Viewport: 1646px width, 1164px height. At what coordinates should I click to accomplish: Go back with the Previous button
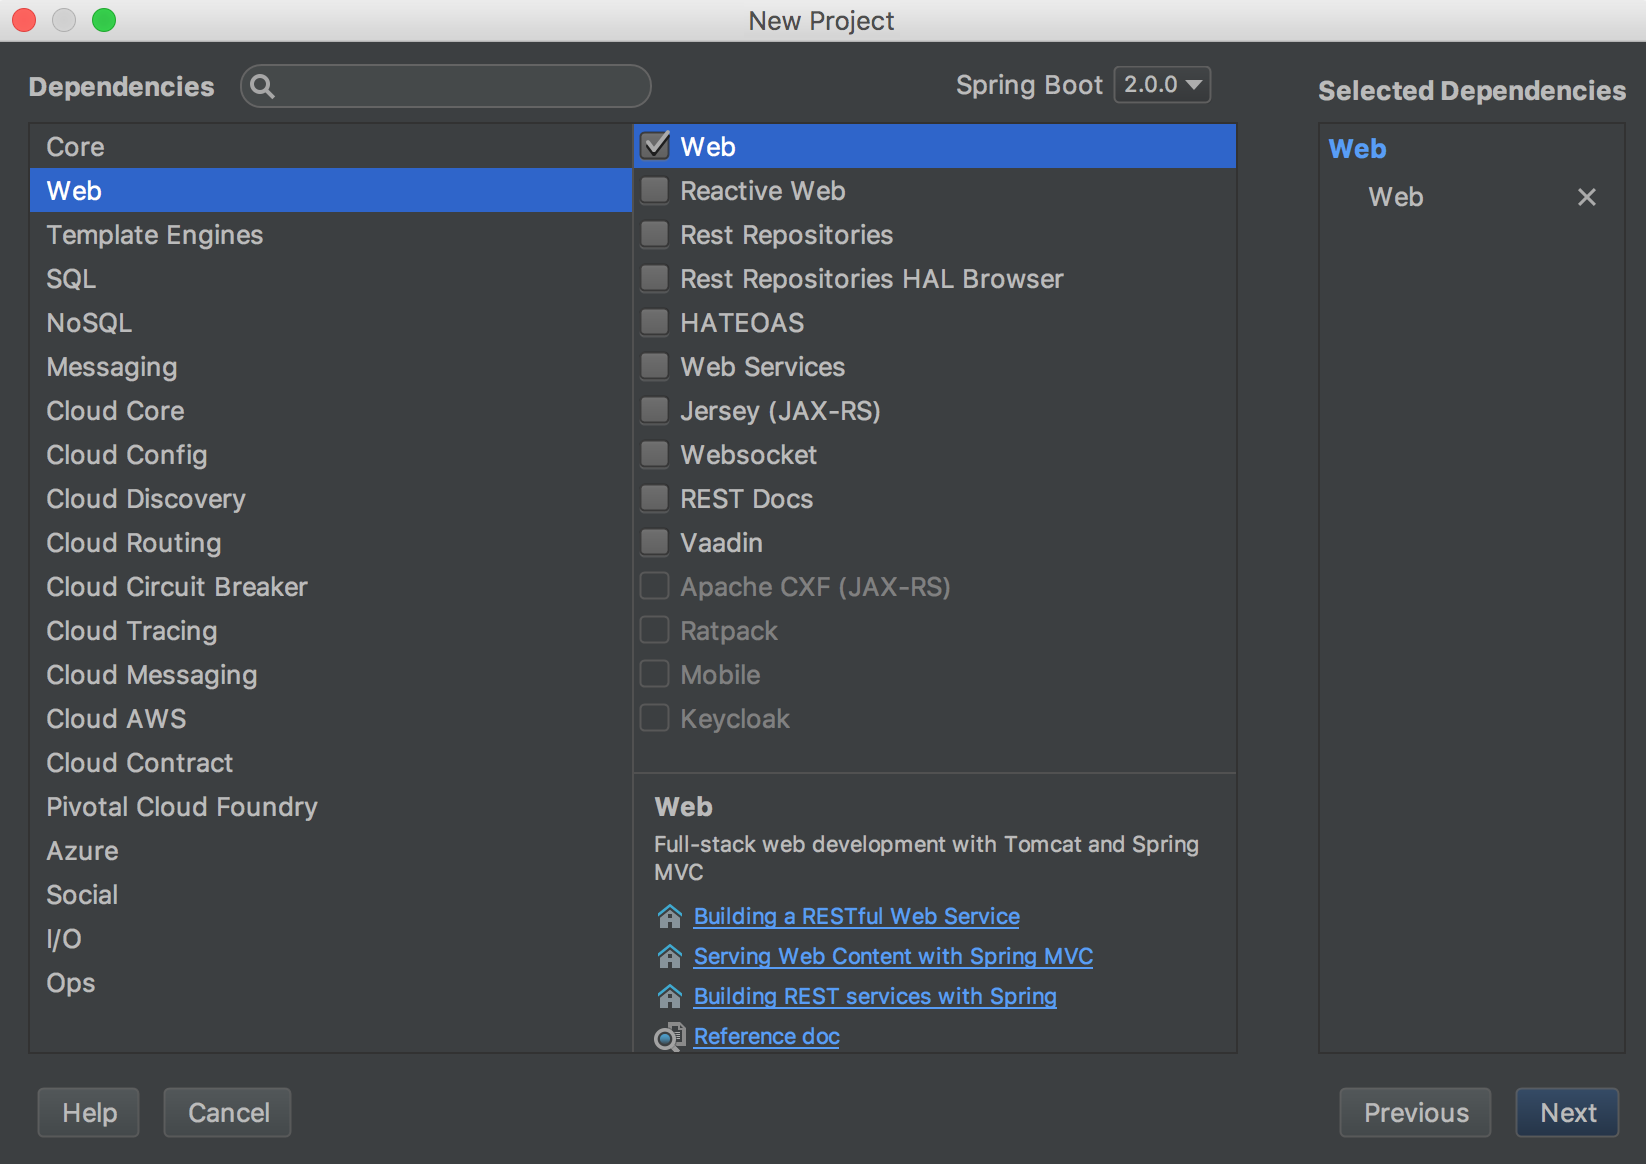pyautogui.click(x=1415, y=1112)
